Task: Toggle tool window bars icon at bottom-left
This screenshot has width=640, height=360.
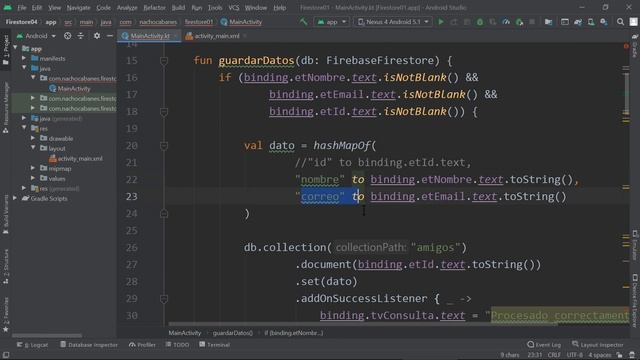Action: (x=6, y=355)
